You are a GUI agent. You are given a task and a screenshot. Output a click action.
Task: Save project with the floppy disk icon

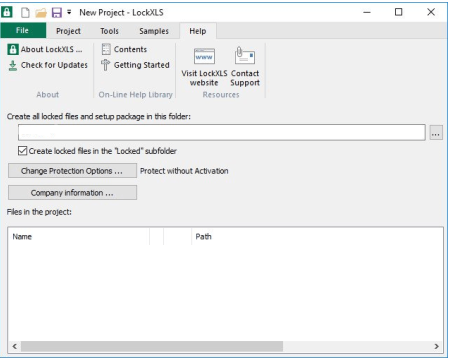57,13
